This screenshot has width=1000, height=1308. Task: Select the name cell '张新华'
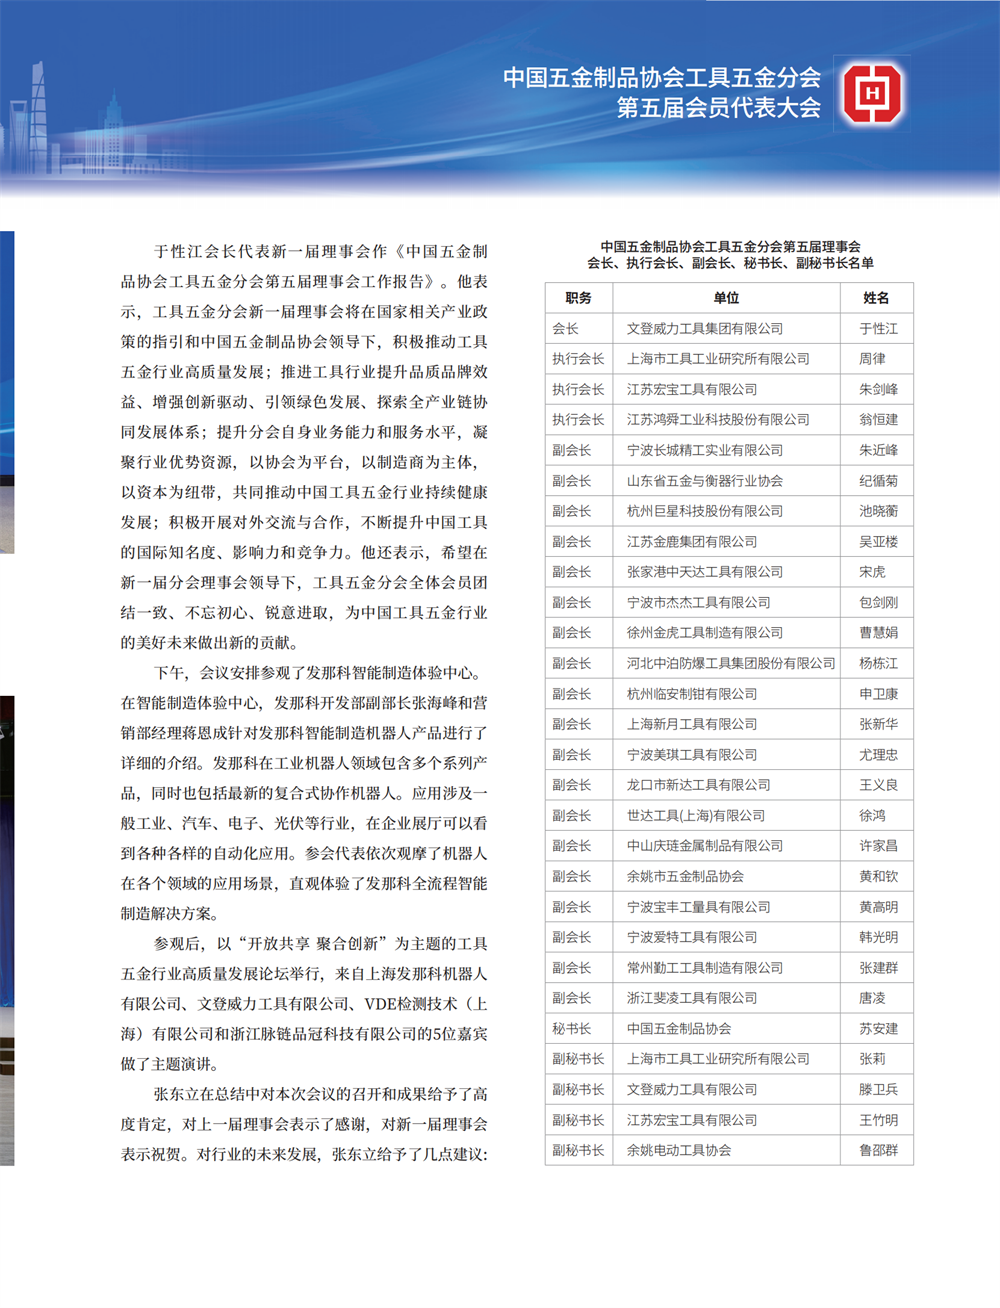[x=879, y=724]
